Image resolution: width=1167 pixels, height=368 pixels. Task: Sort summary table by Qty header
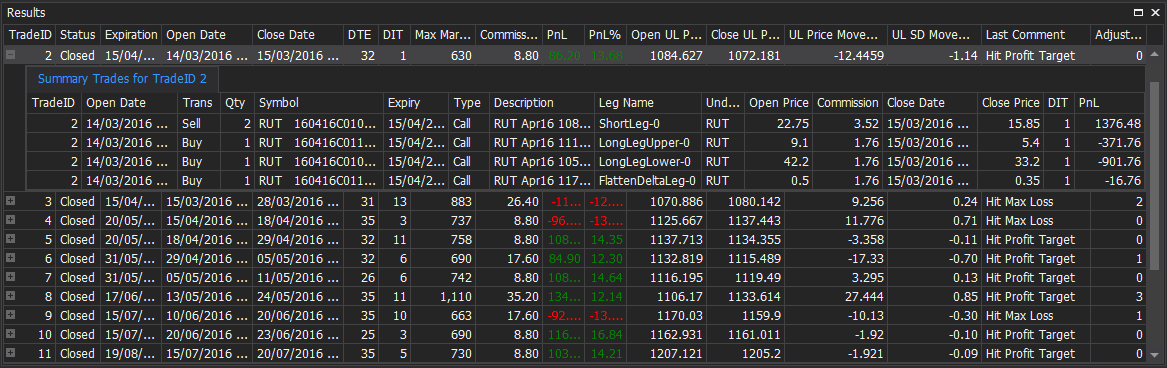237,103
